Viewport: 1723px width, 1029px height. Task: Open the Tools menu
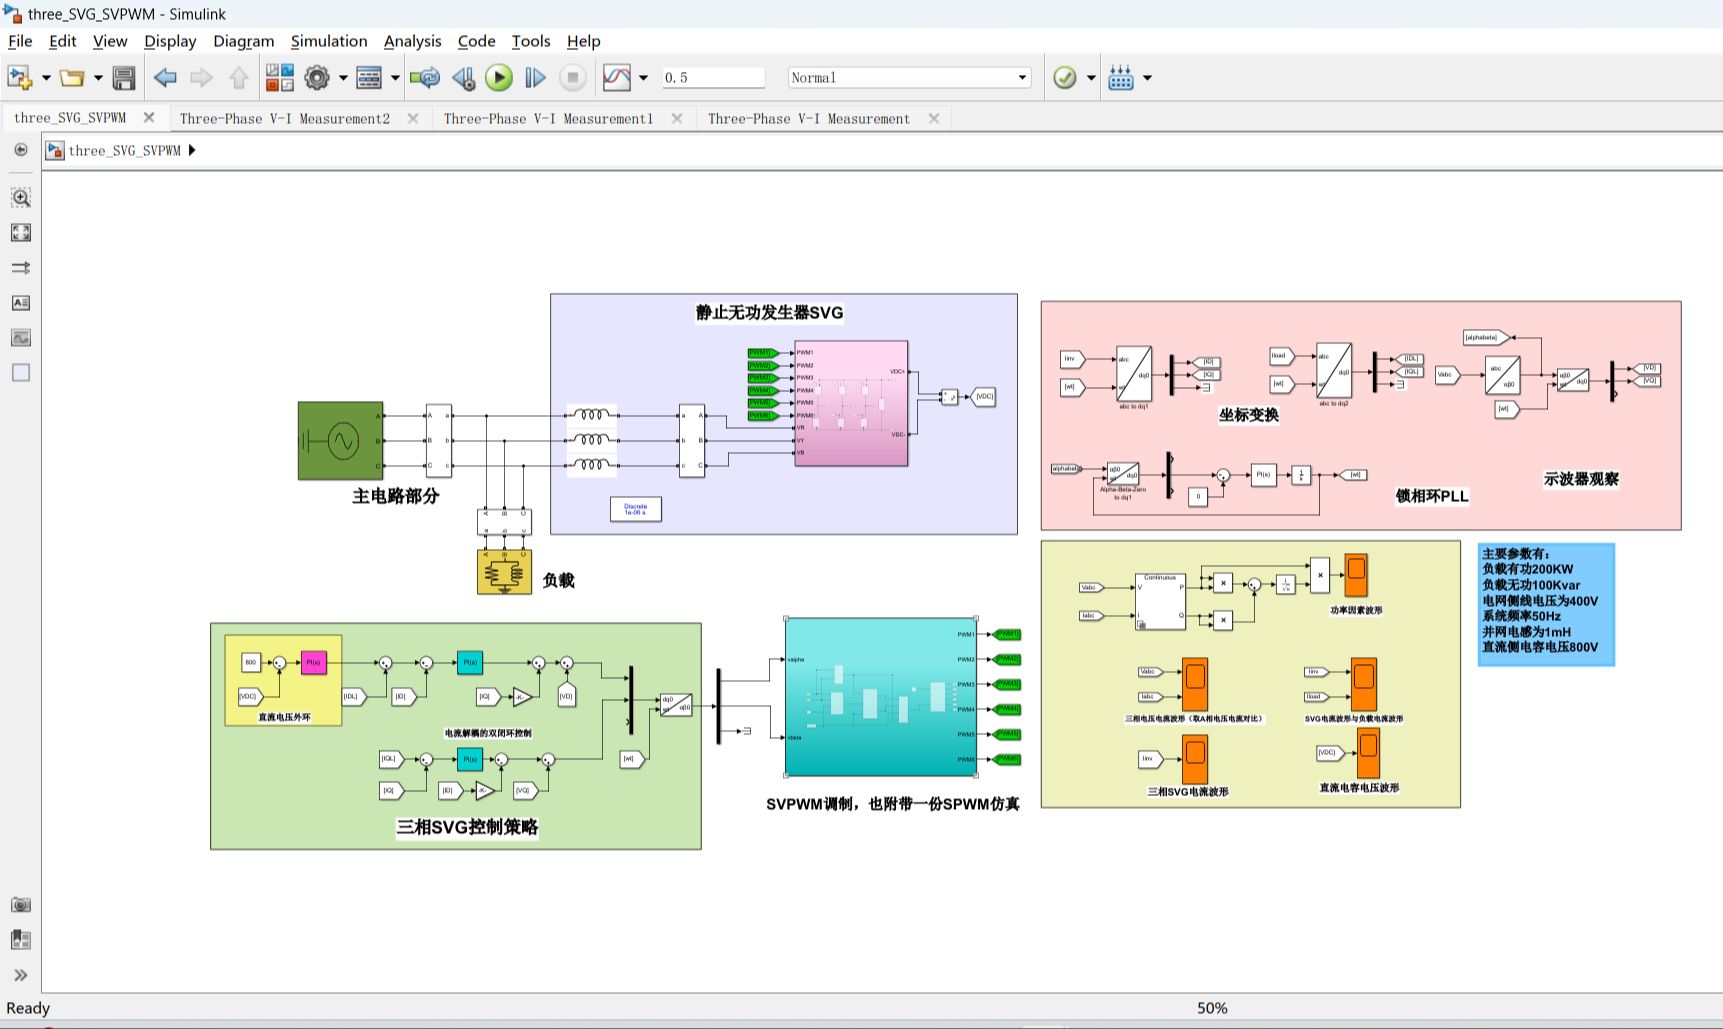[x=531, y=41]
